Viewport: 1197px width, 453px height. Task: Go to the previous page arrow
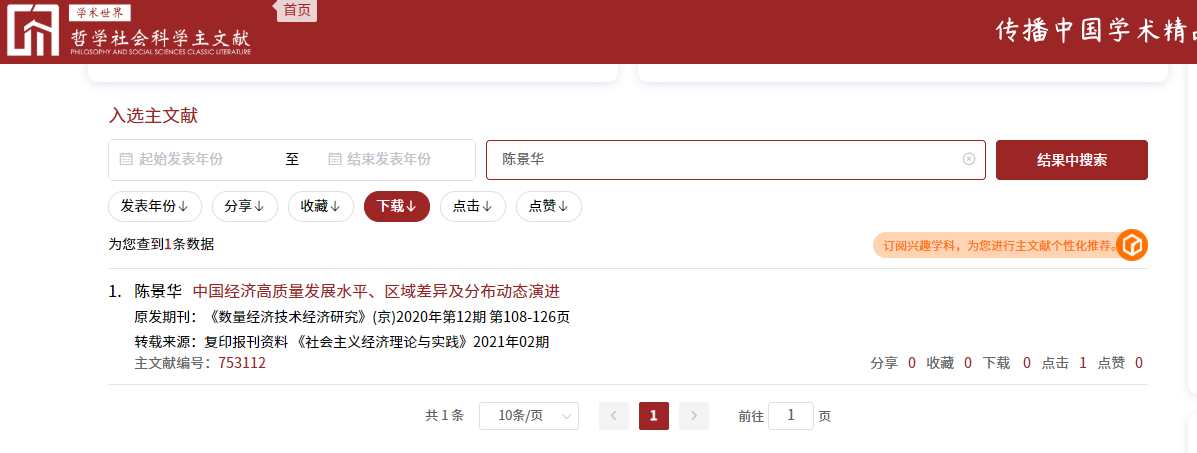click(x=614, y=416)
